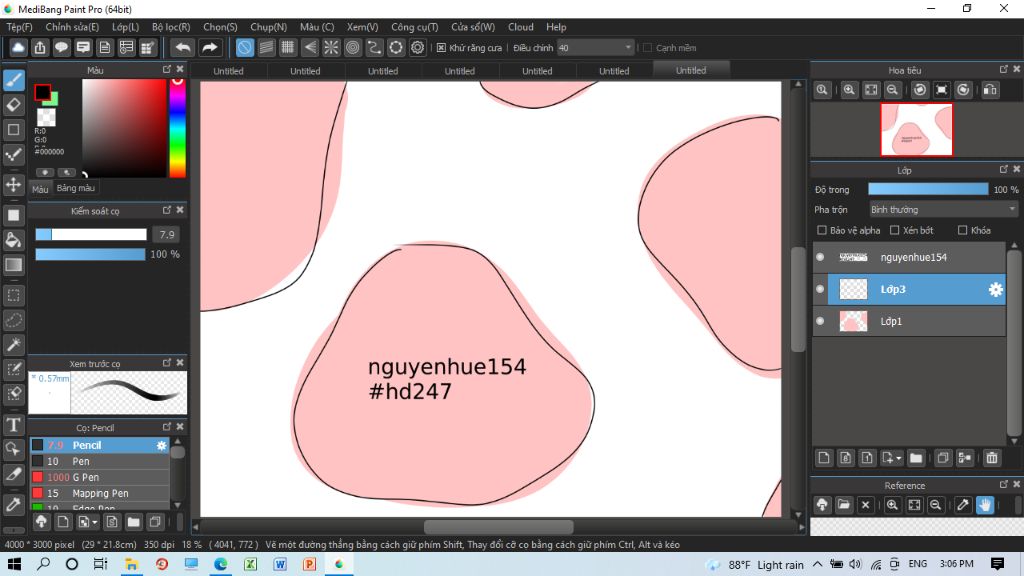
Task: Open the cloud save icon
Action: tap(18, 48)
